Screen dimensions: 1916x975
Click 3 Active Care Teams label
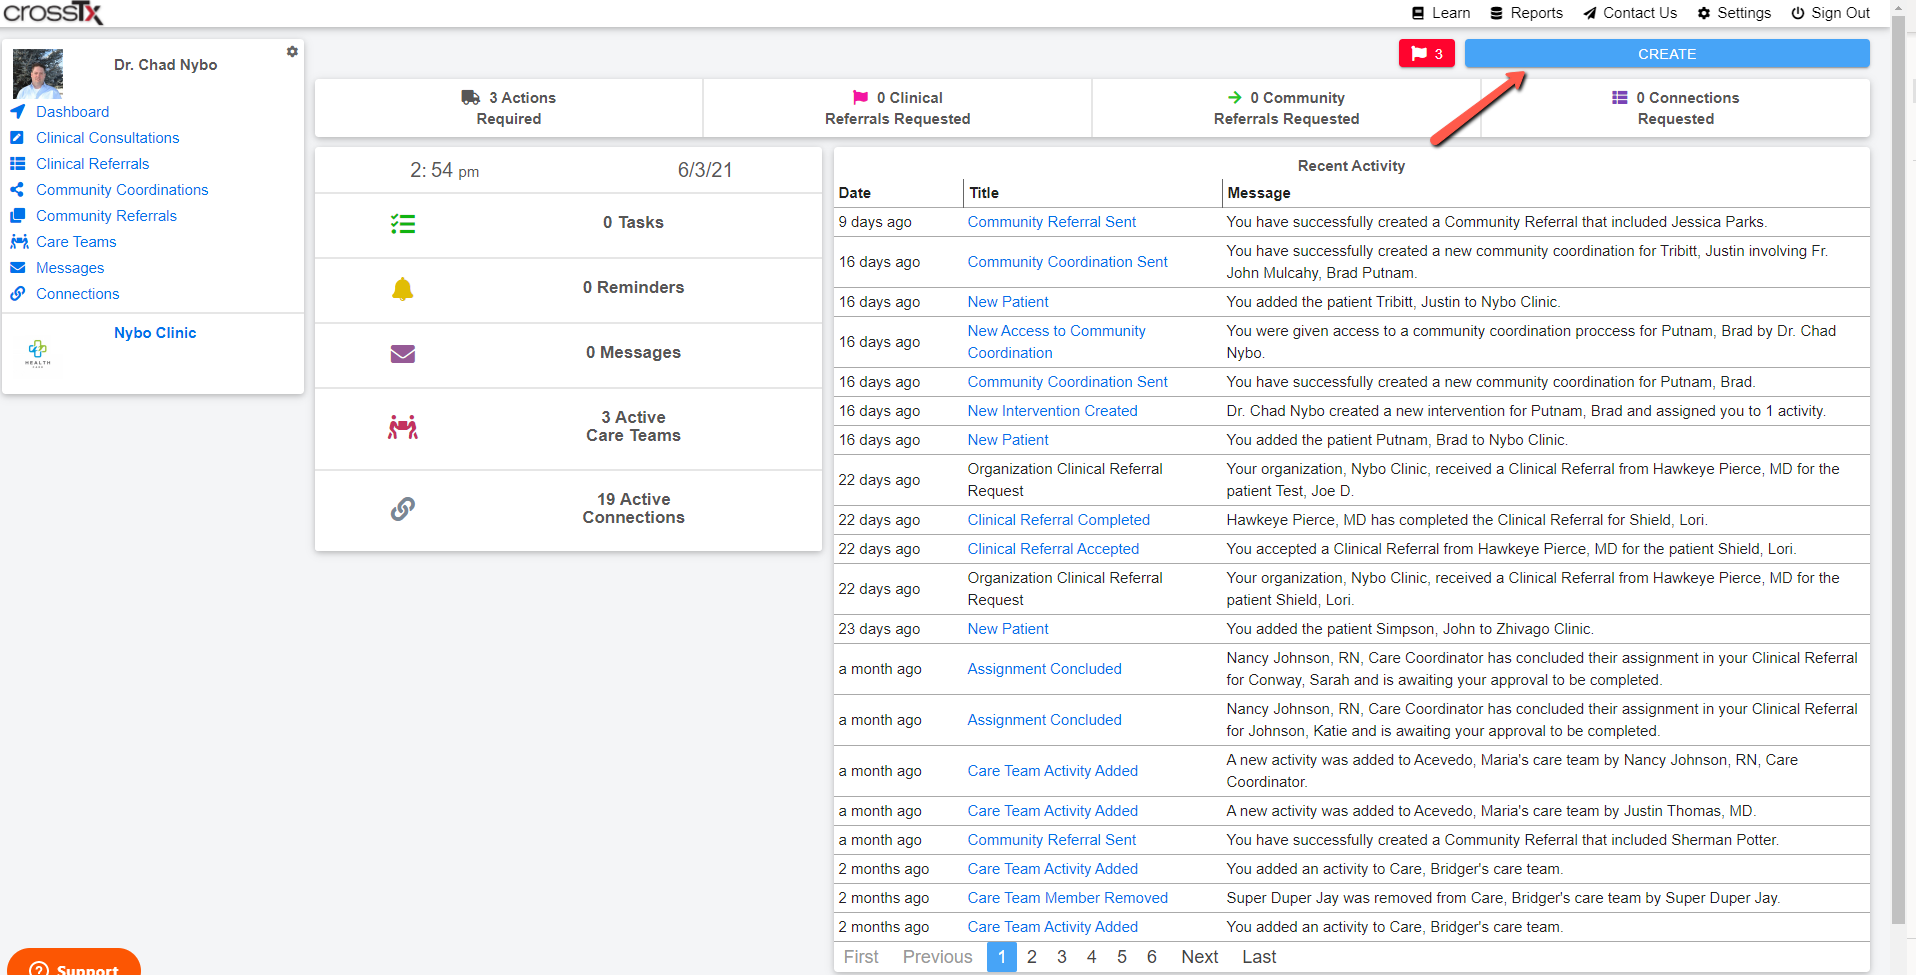pyautogui.click(x=633, y=427)
